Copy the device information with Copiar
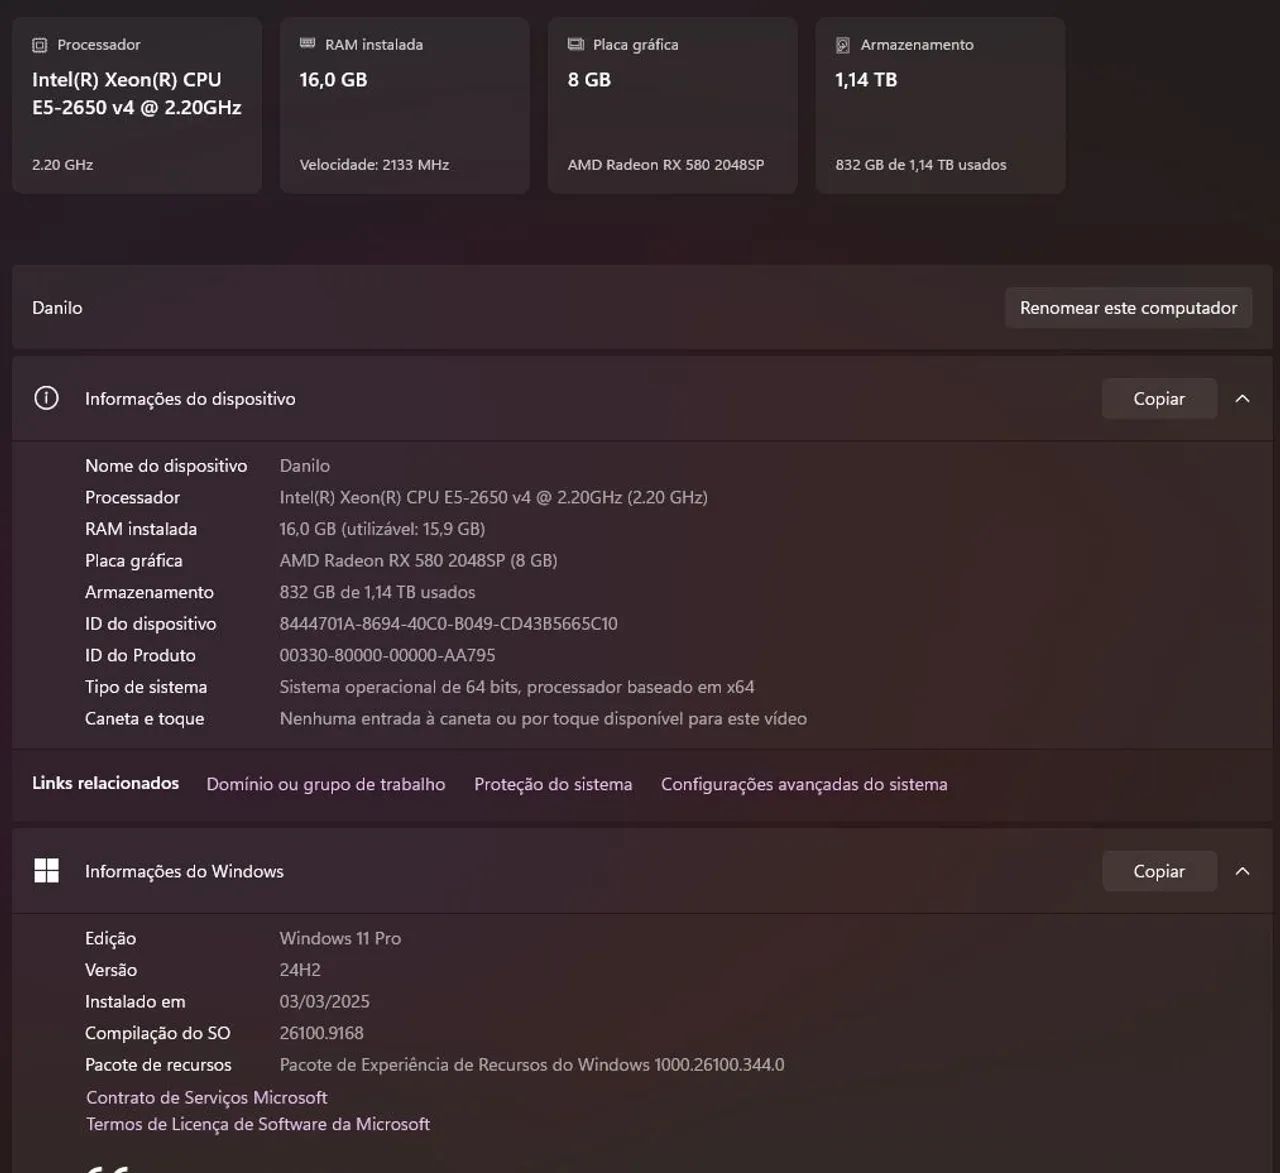Viewport: 1280px width, 1173px height. tap(1159, 399)
